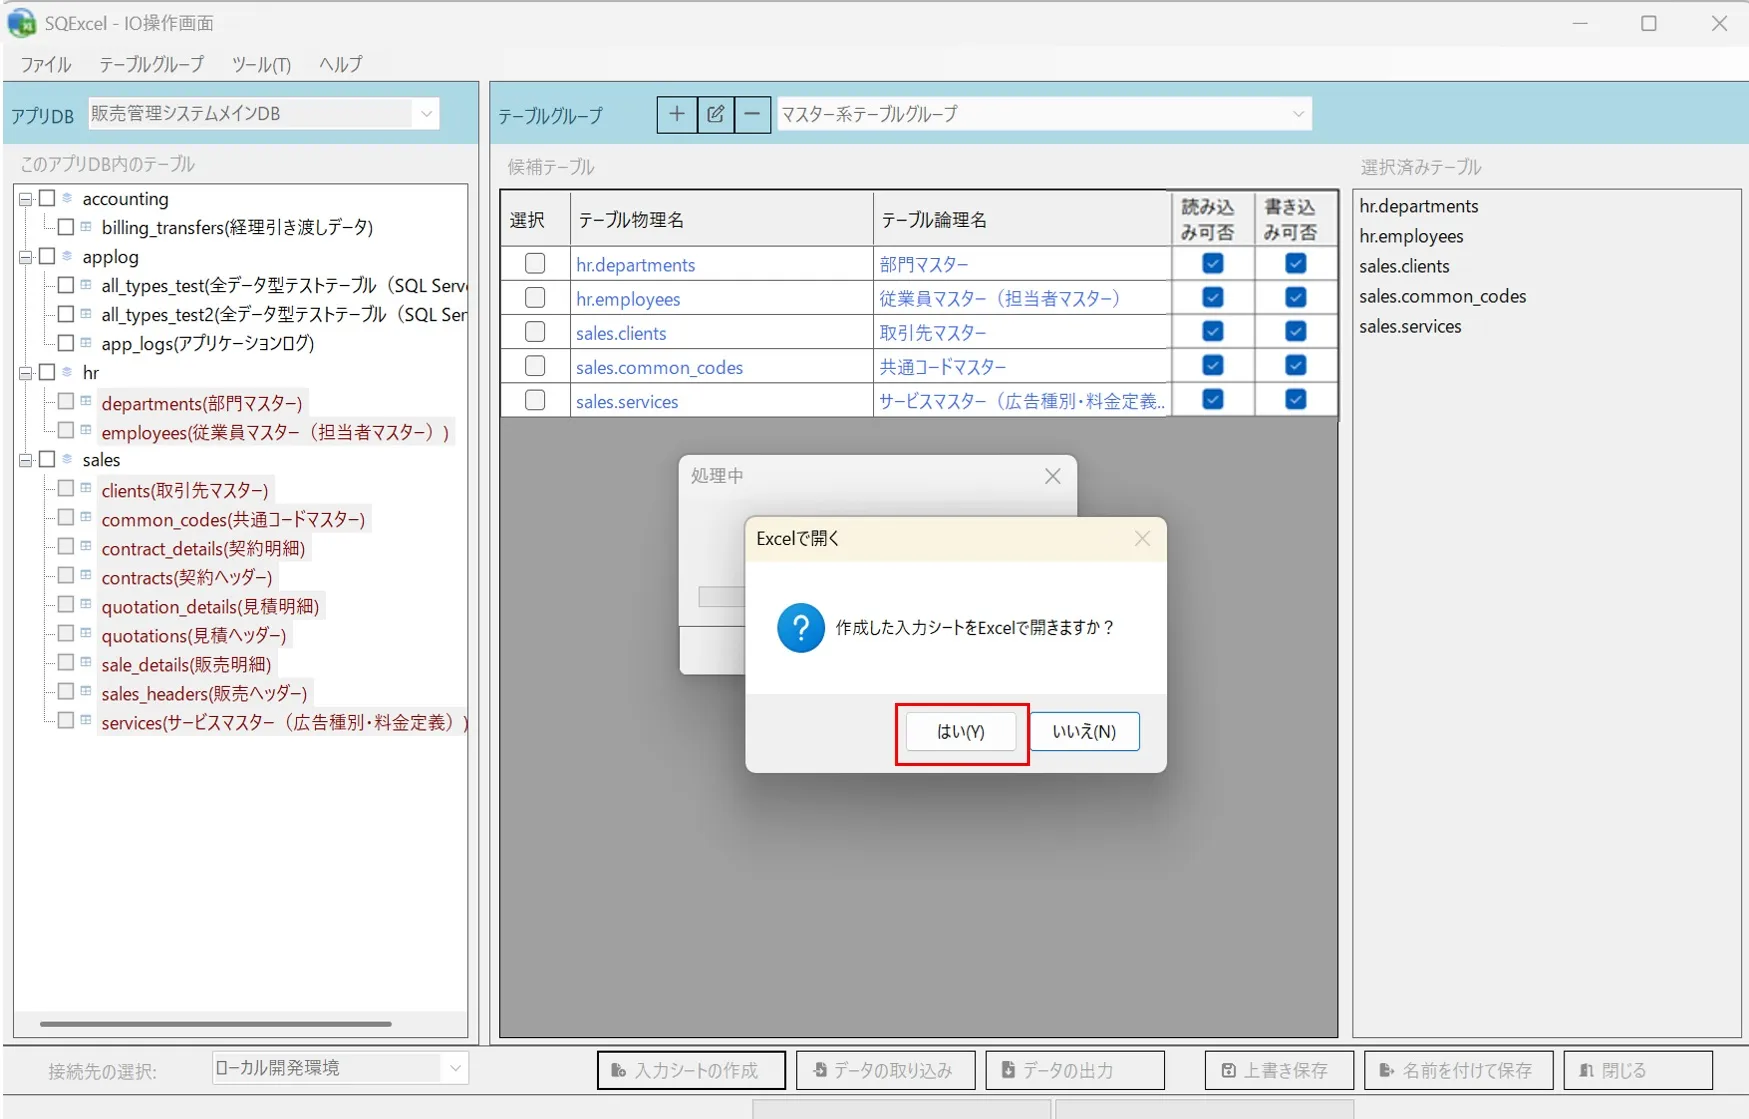Click the remove table group minus icon

tap(752, 114)
